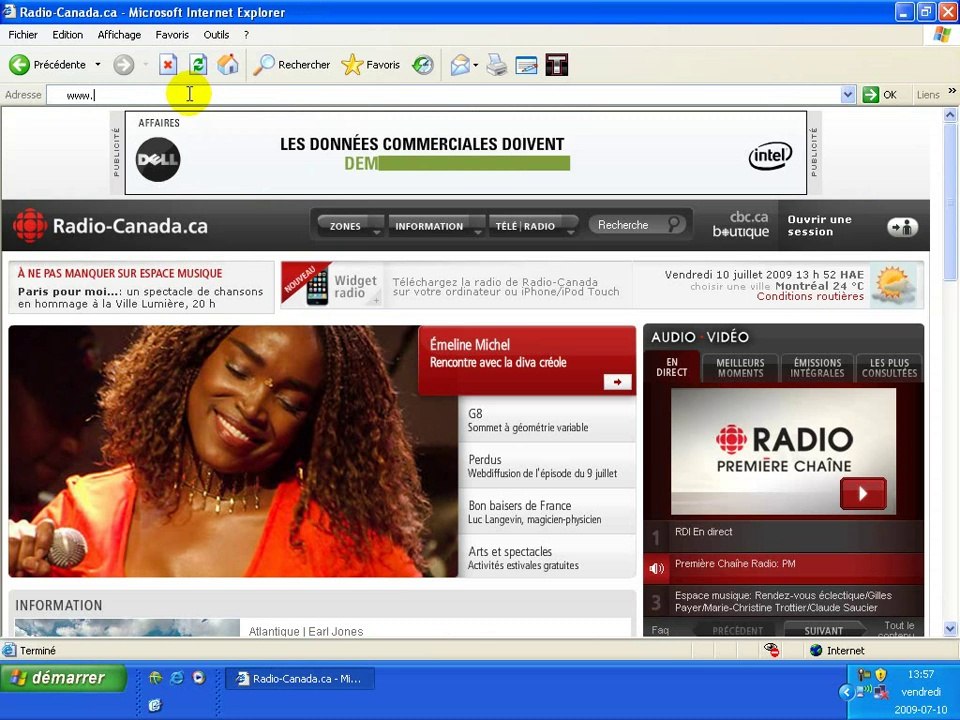The image size is (960, 720).
Task: Open the G8 Sommet à géométrie variable story
Action: click(x=547, y=419)
